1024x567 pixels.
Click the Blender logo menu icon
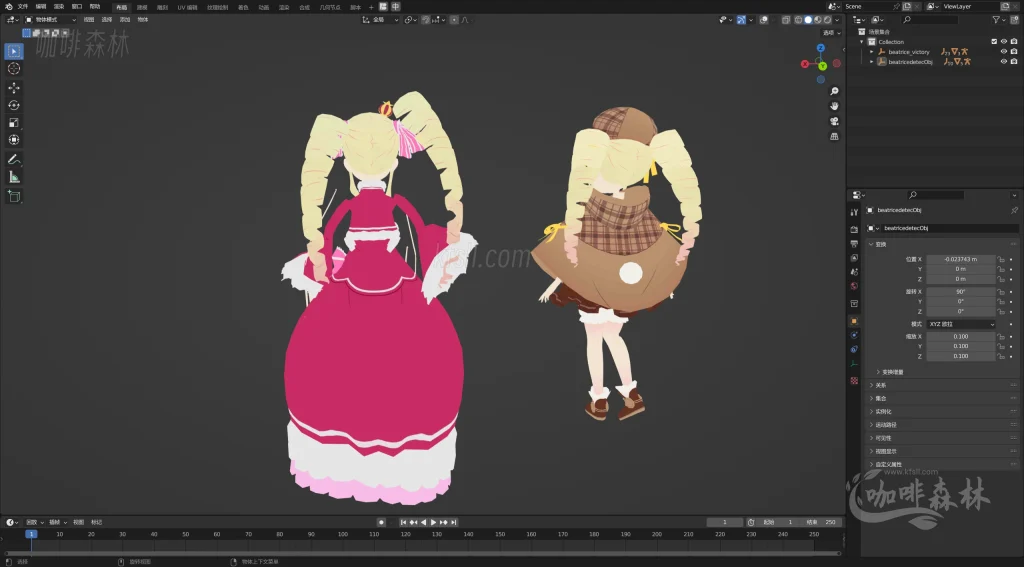coord(8,7)
